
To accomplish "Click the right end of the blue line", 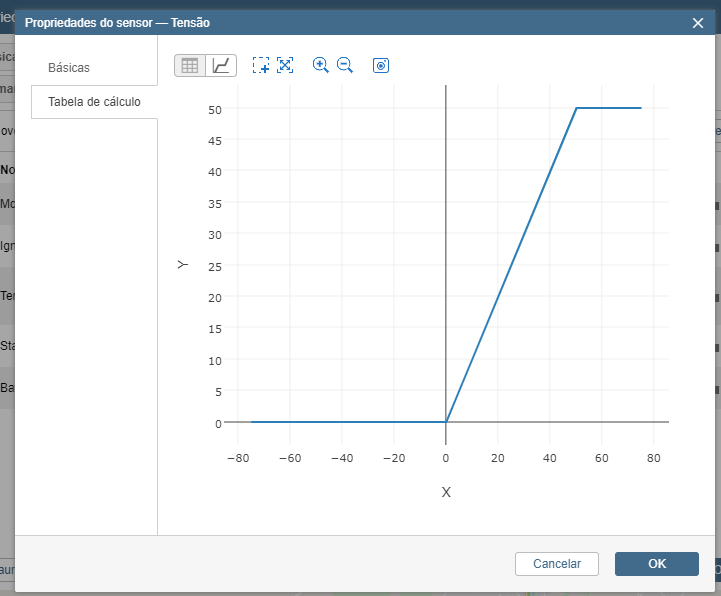I will click(640, 108).
